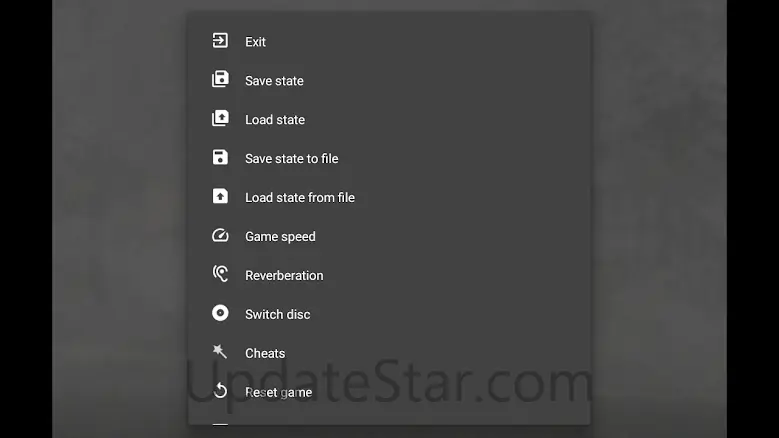Select Load state from file
This screenshot has width=779, height=438.
(300, 198)
